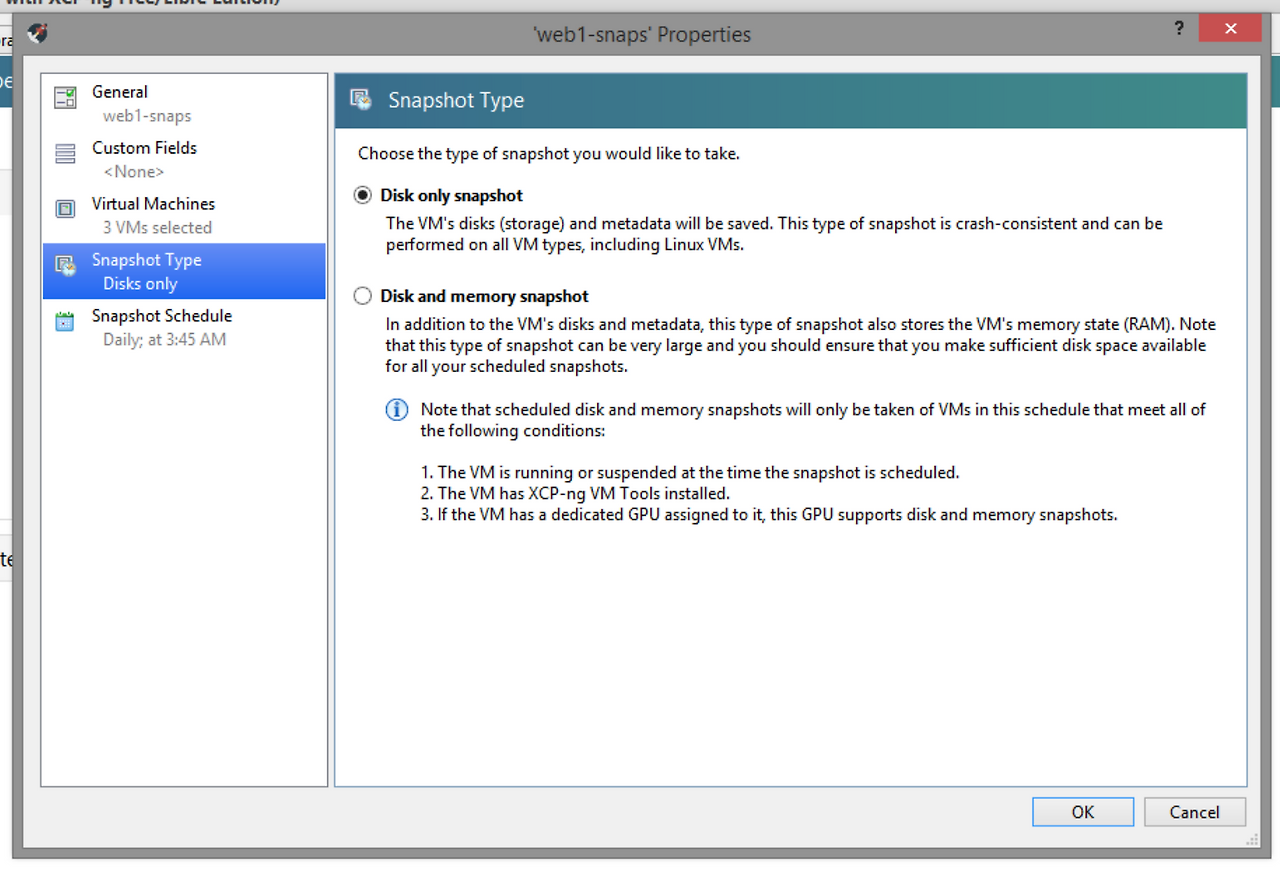
Task: Open the Virtual Machines tab
Action: tap(184, 215)
